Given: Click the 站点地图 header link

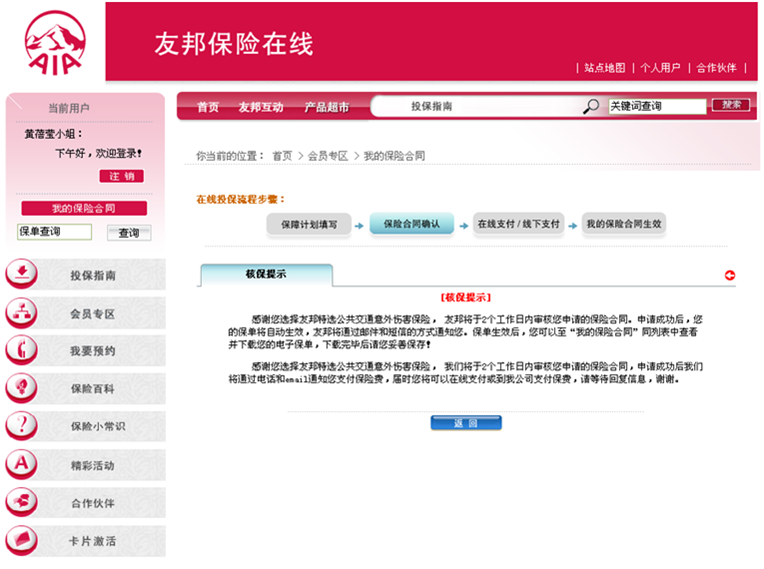Looking at the screenshot, I should (x=605, y=68).
